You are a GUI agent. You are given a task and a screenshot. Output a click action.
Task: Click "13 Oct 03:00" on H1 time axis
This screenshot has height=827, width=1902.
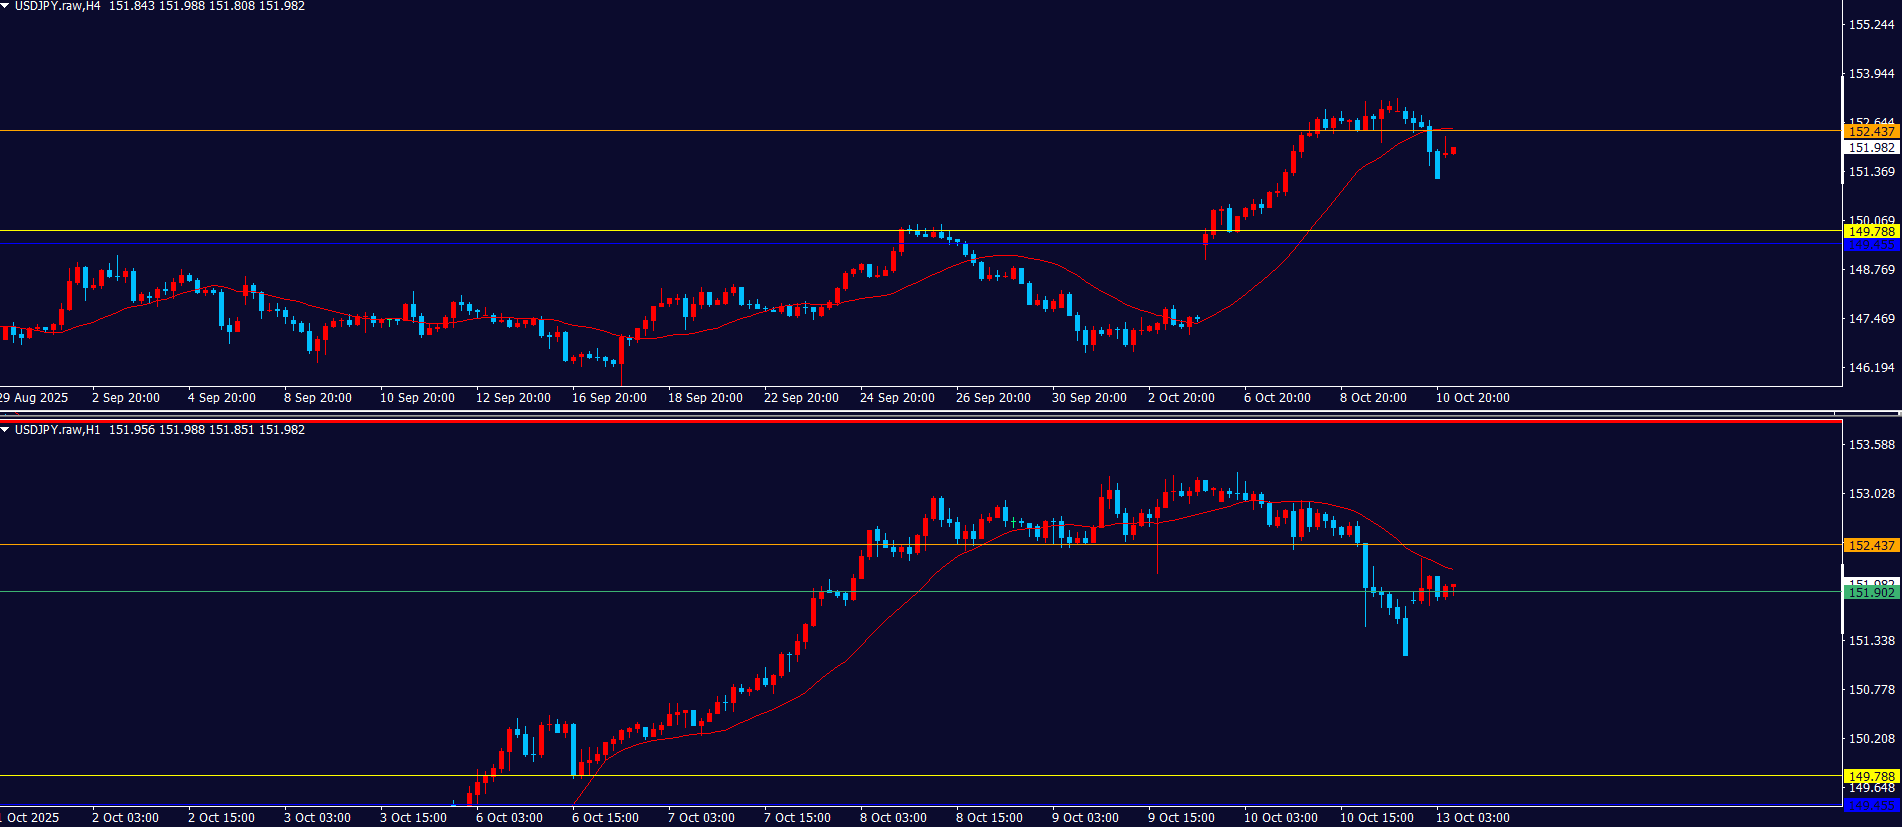point(1472,818)
